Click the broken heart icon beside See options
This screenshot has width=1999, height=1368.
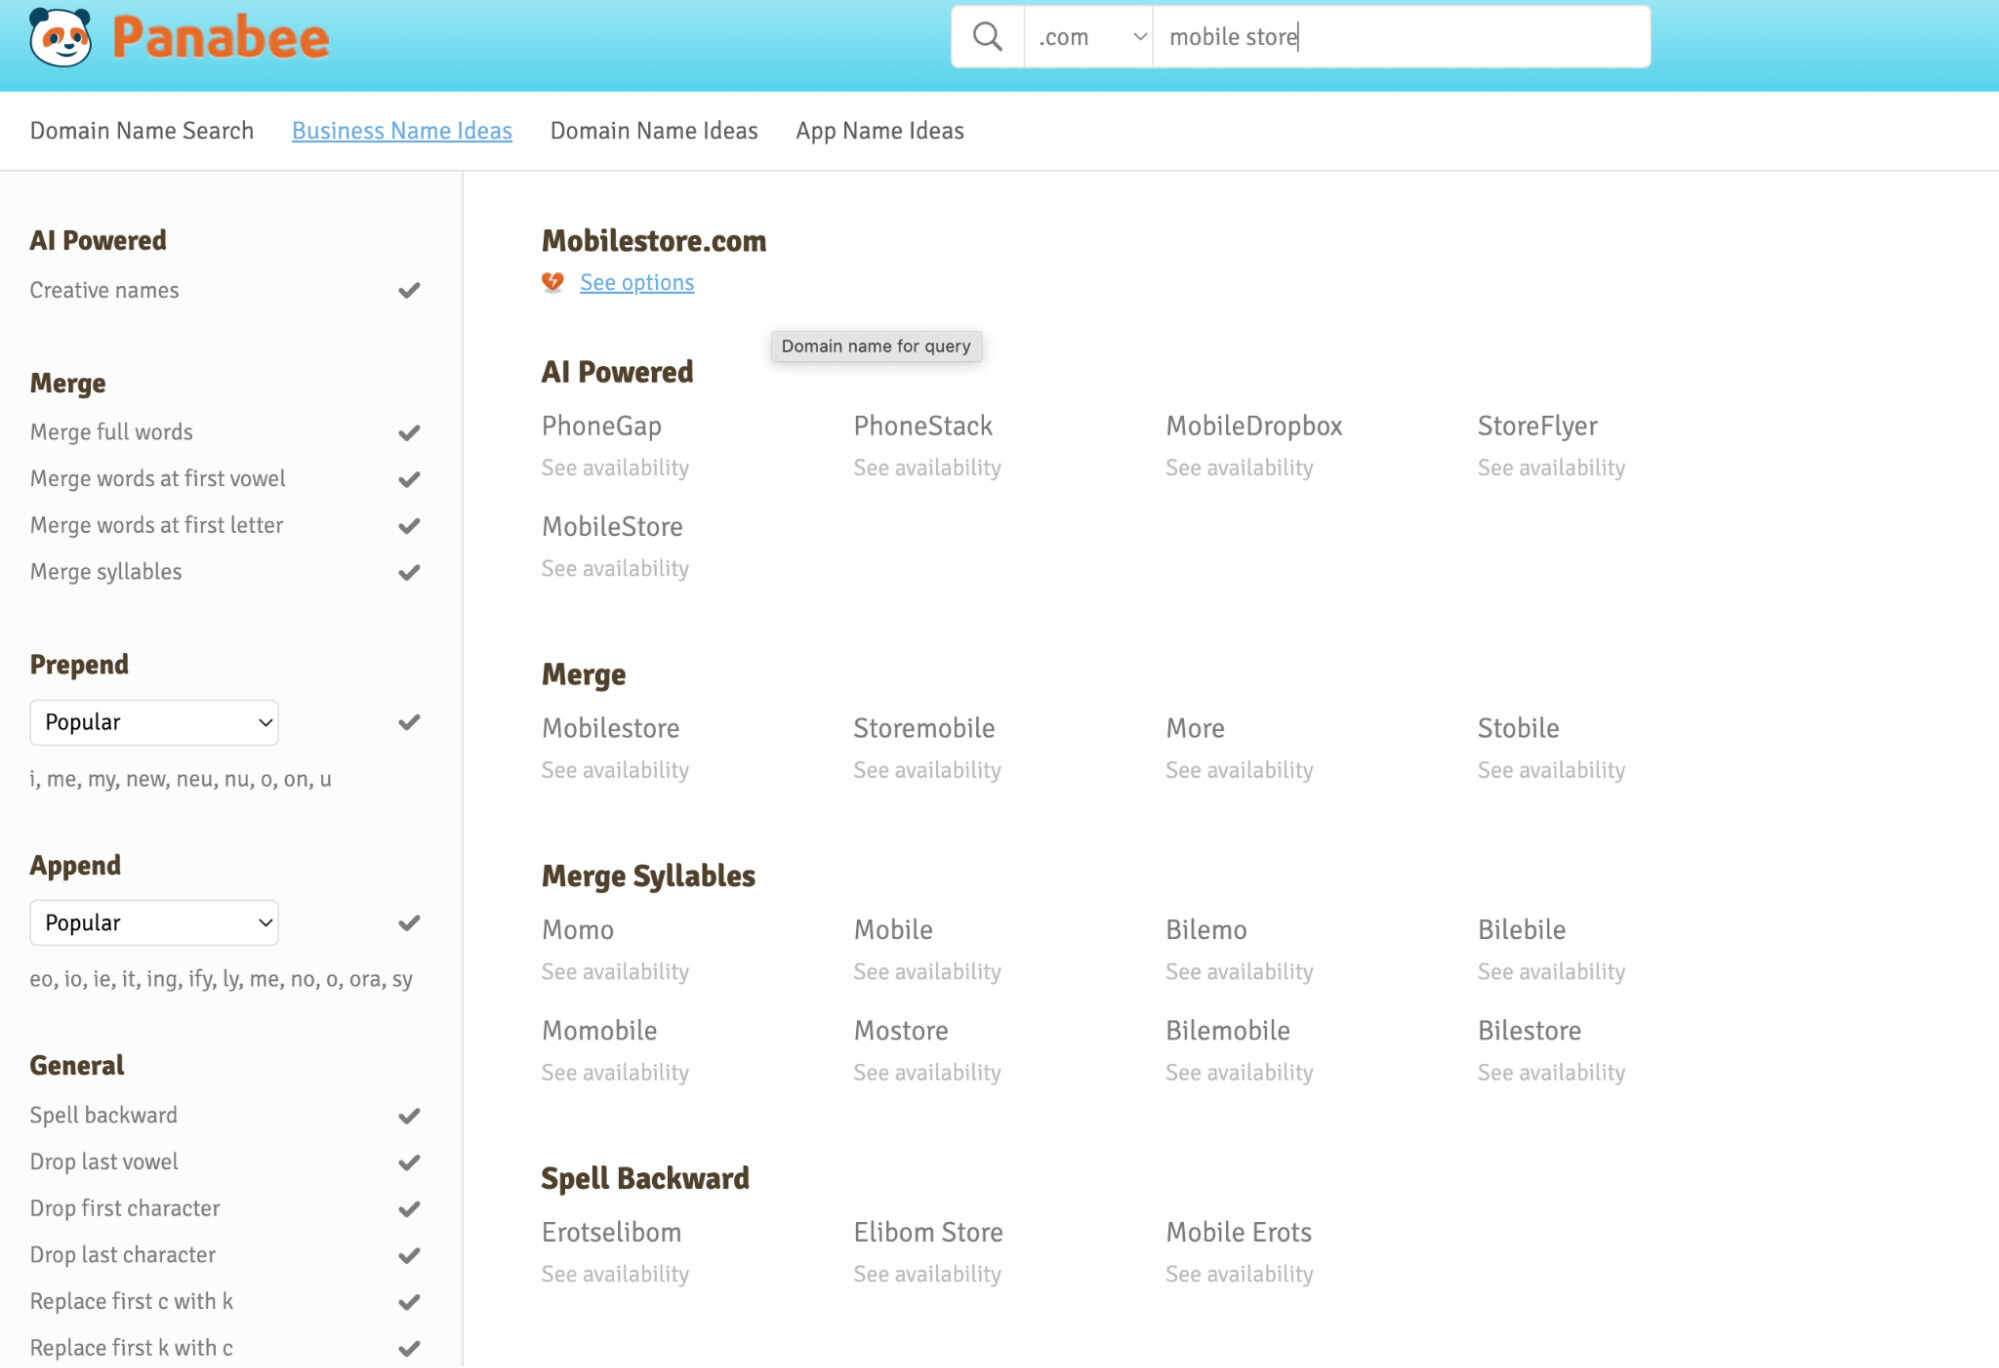pos(553,283)
